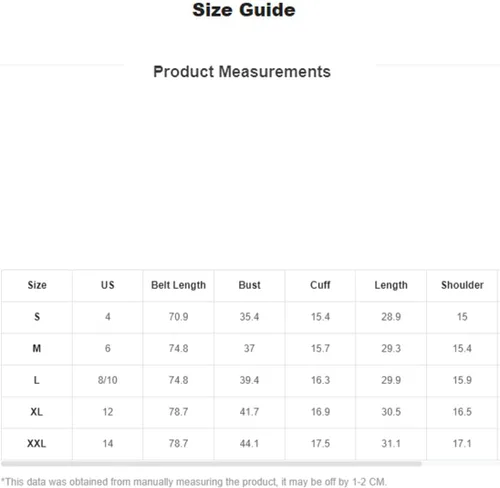
Task: Click the Shoulder column header
Action: click(462, 285)
